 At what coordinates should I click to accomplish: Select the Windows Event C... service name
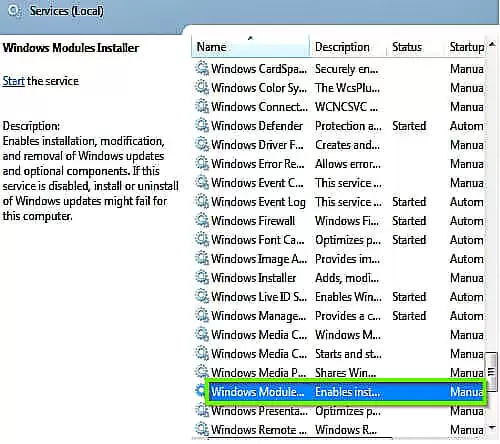tap(257, 183)
